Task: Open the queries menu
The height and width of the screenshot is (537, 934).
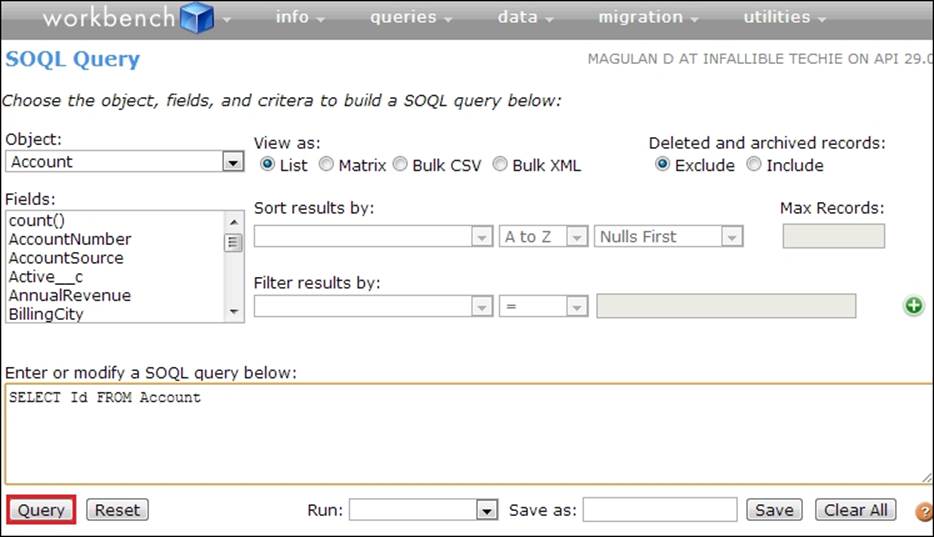Action: [x=411, y=18]
